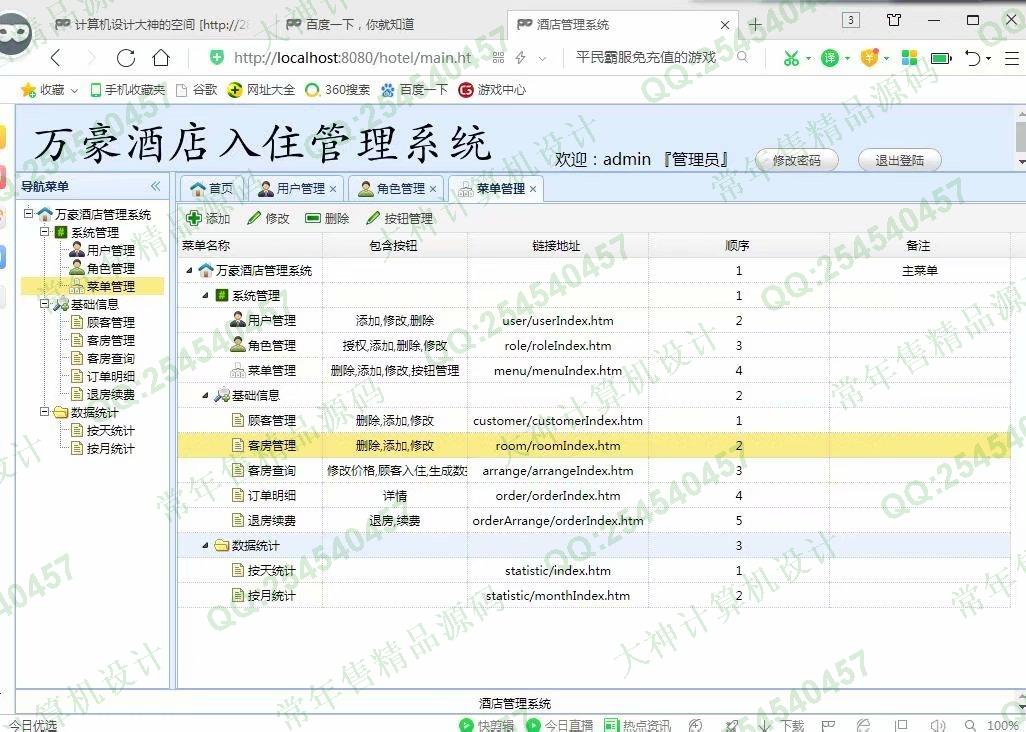Click the 今日直播 status bar item
Screen dimensions: 1026x732
click(559, 725)
